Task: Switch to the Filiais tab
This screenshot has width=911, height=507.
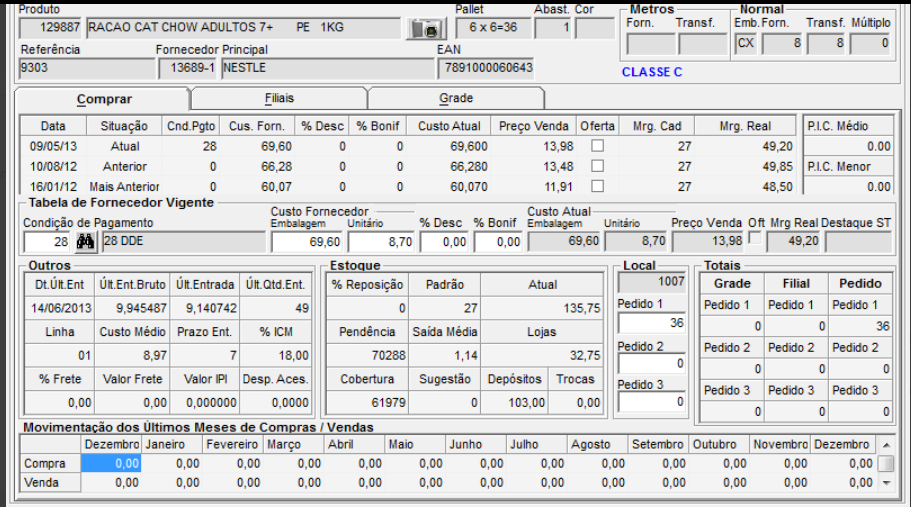Action: coord(279,98)
